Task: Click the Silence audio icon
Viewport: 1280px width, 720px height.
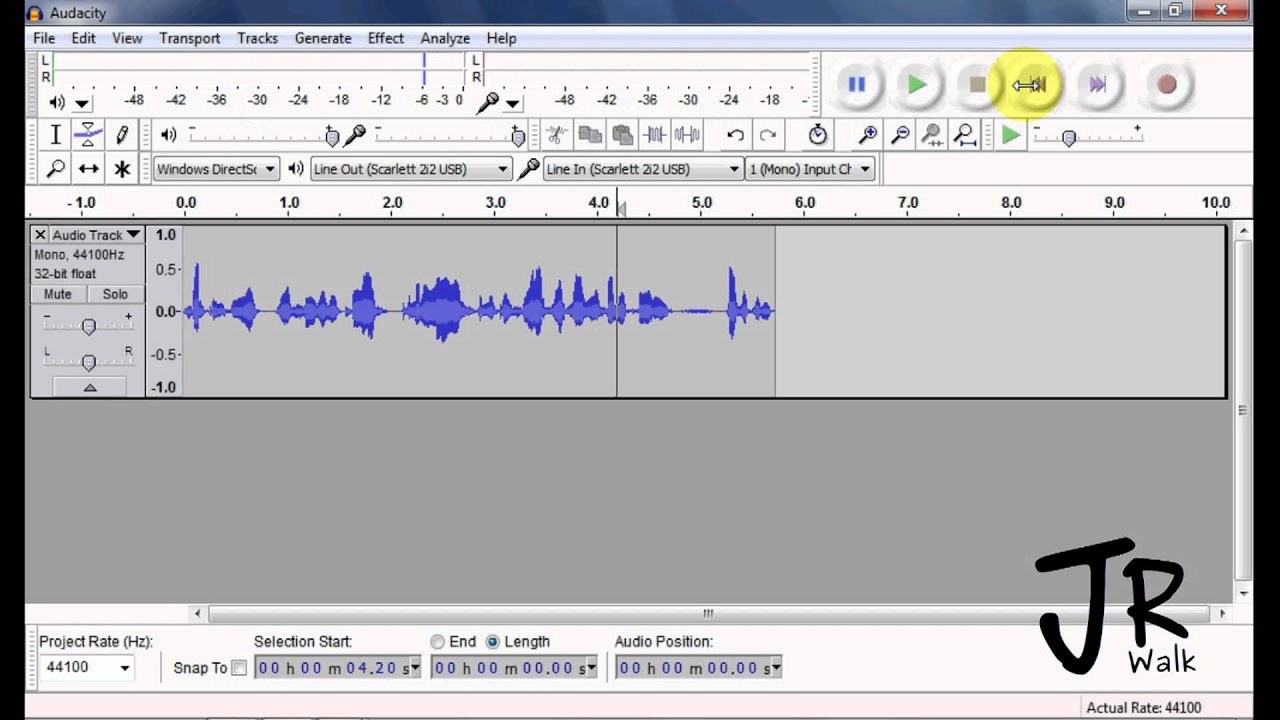Action: coord(687,134)
